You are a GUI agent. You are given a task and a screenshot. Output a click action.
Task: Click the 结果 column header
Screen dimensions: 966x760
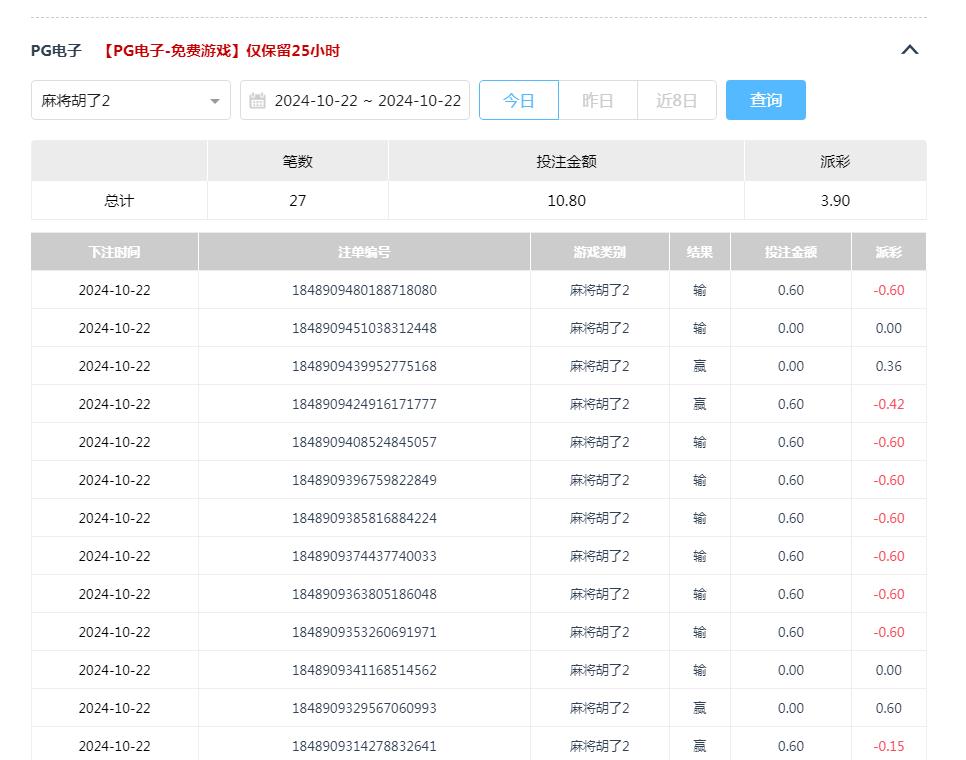(x=699, y=252)
